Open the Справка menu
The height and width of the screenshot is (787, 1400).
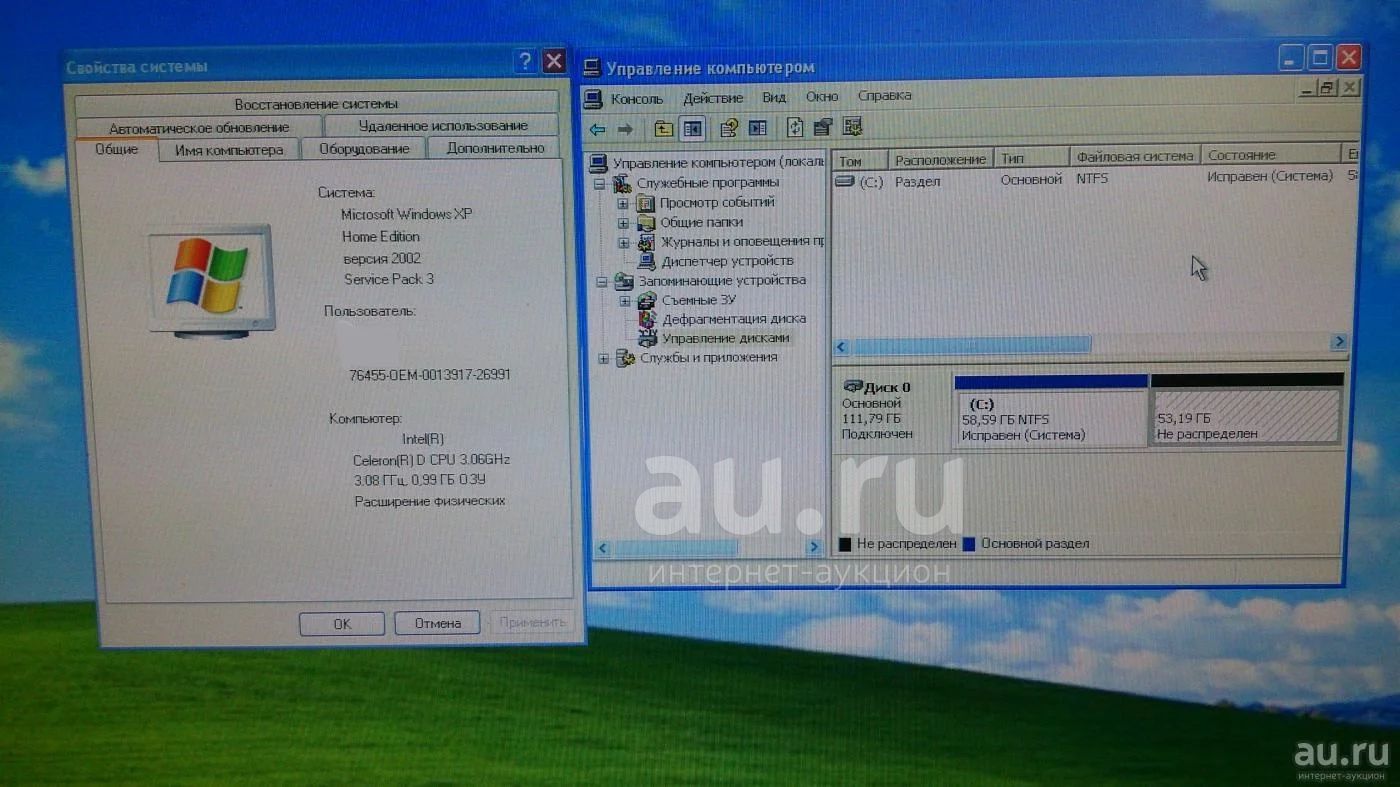[884, 95]
